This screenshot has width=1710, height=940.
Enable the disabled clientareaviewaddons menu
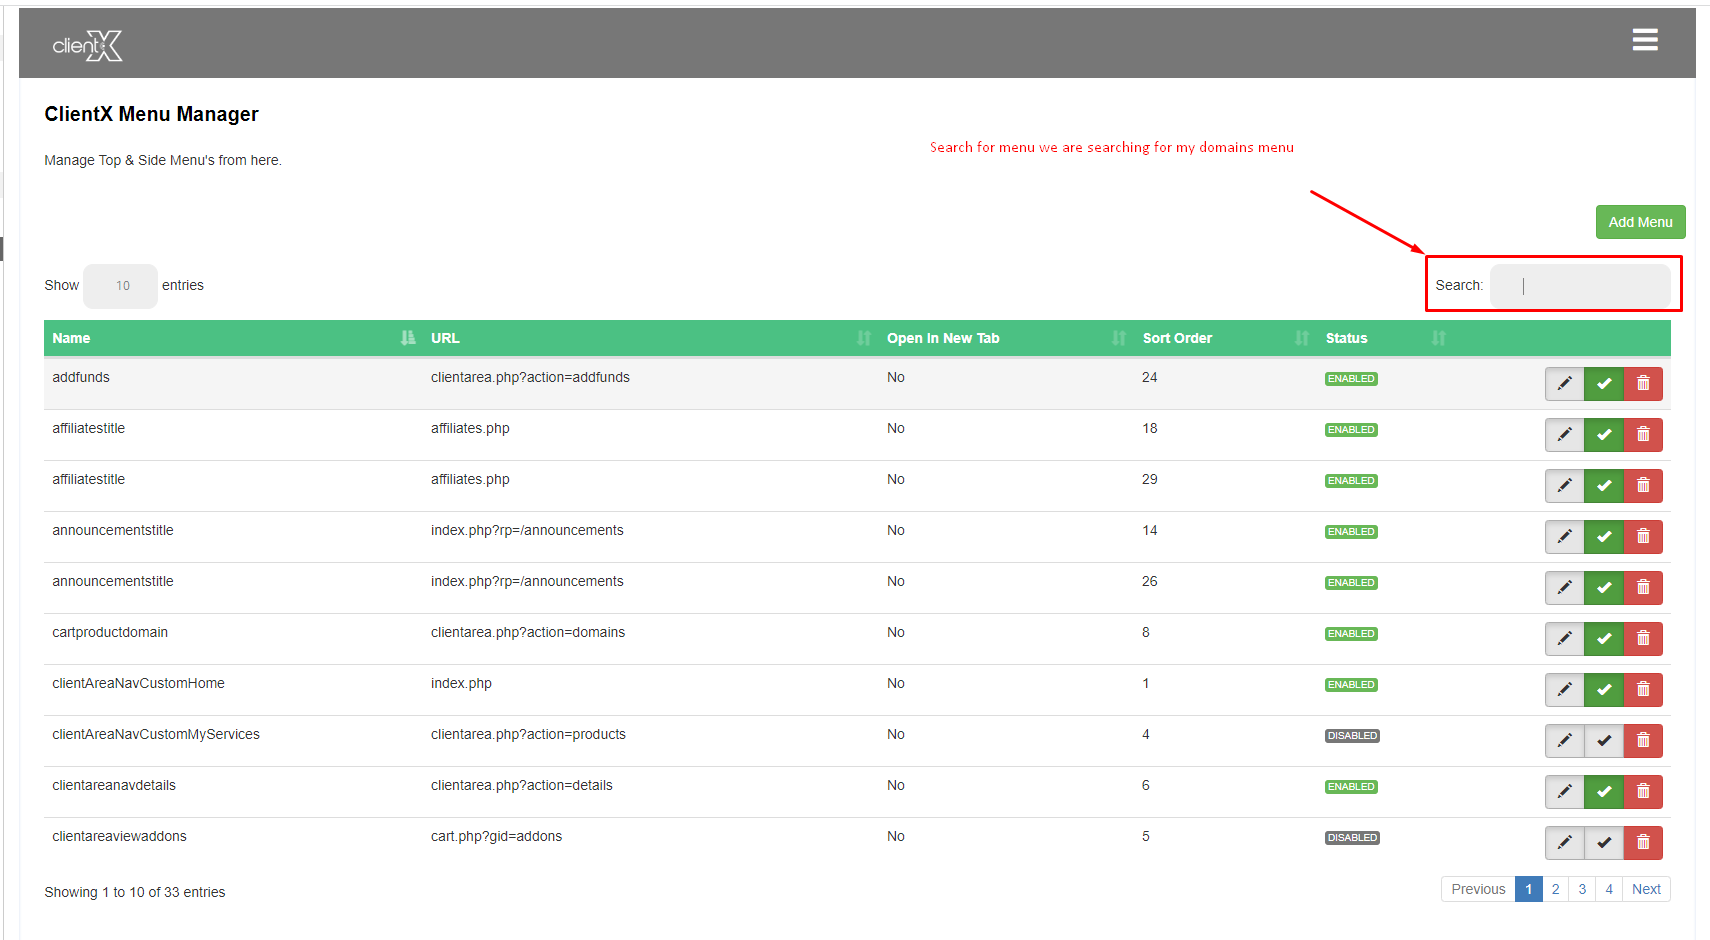click(x=1604, y=843)
